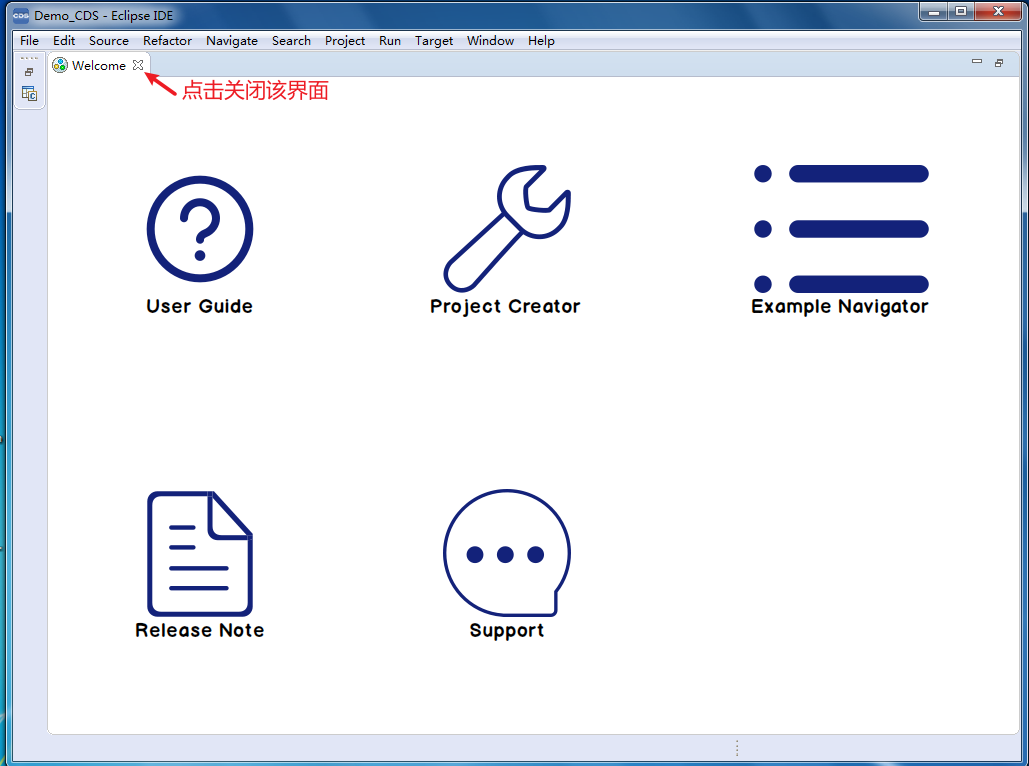
Task: Minimize the Eclipse IDE window
Action: (934, 12)
